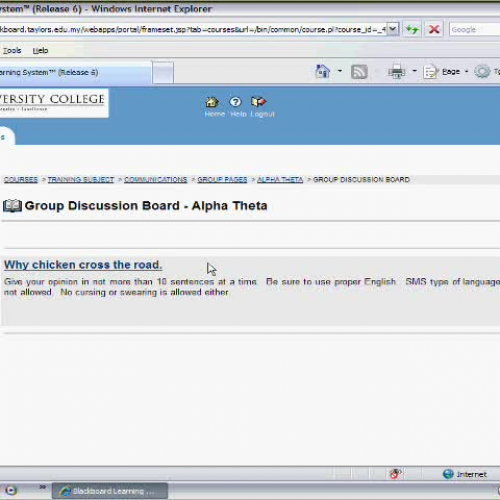500x500 pixels.
Task: Click the Tools gear icon
Action: coord(482,72)
